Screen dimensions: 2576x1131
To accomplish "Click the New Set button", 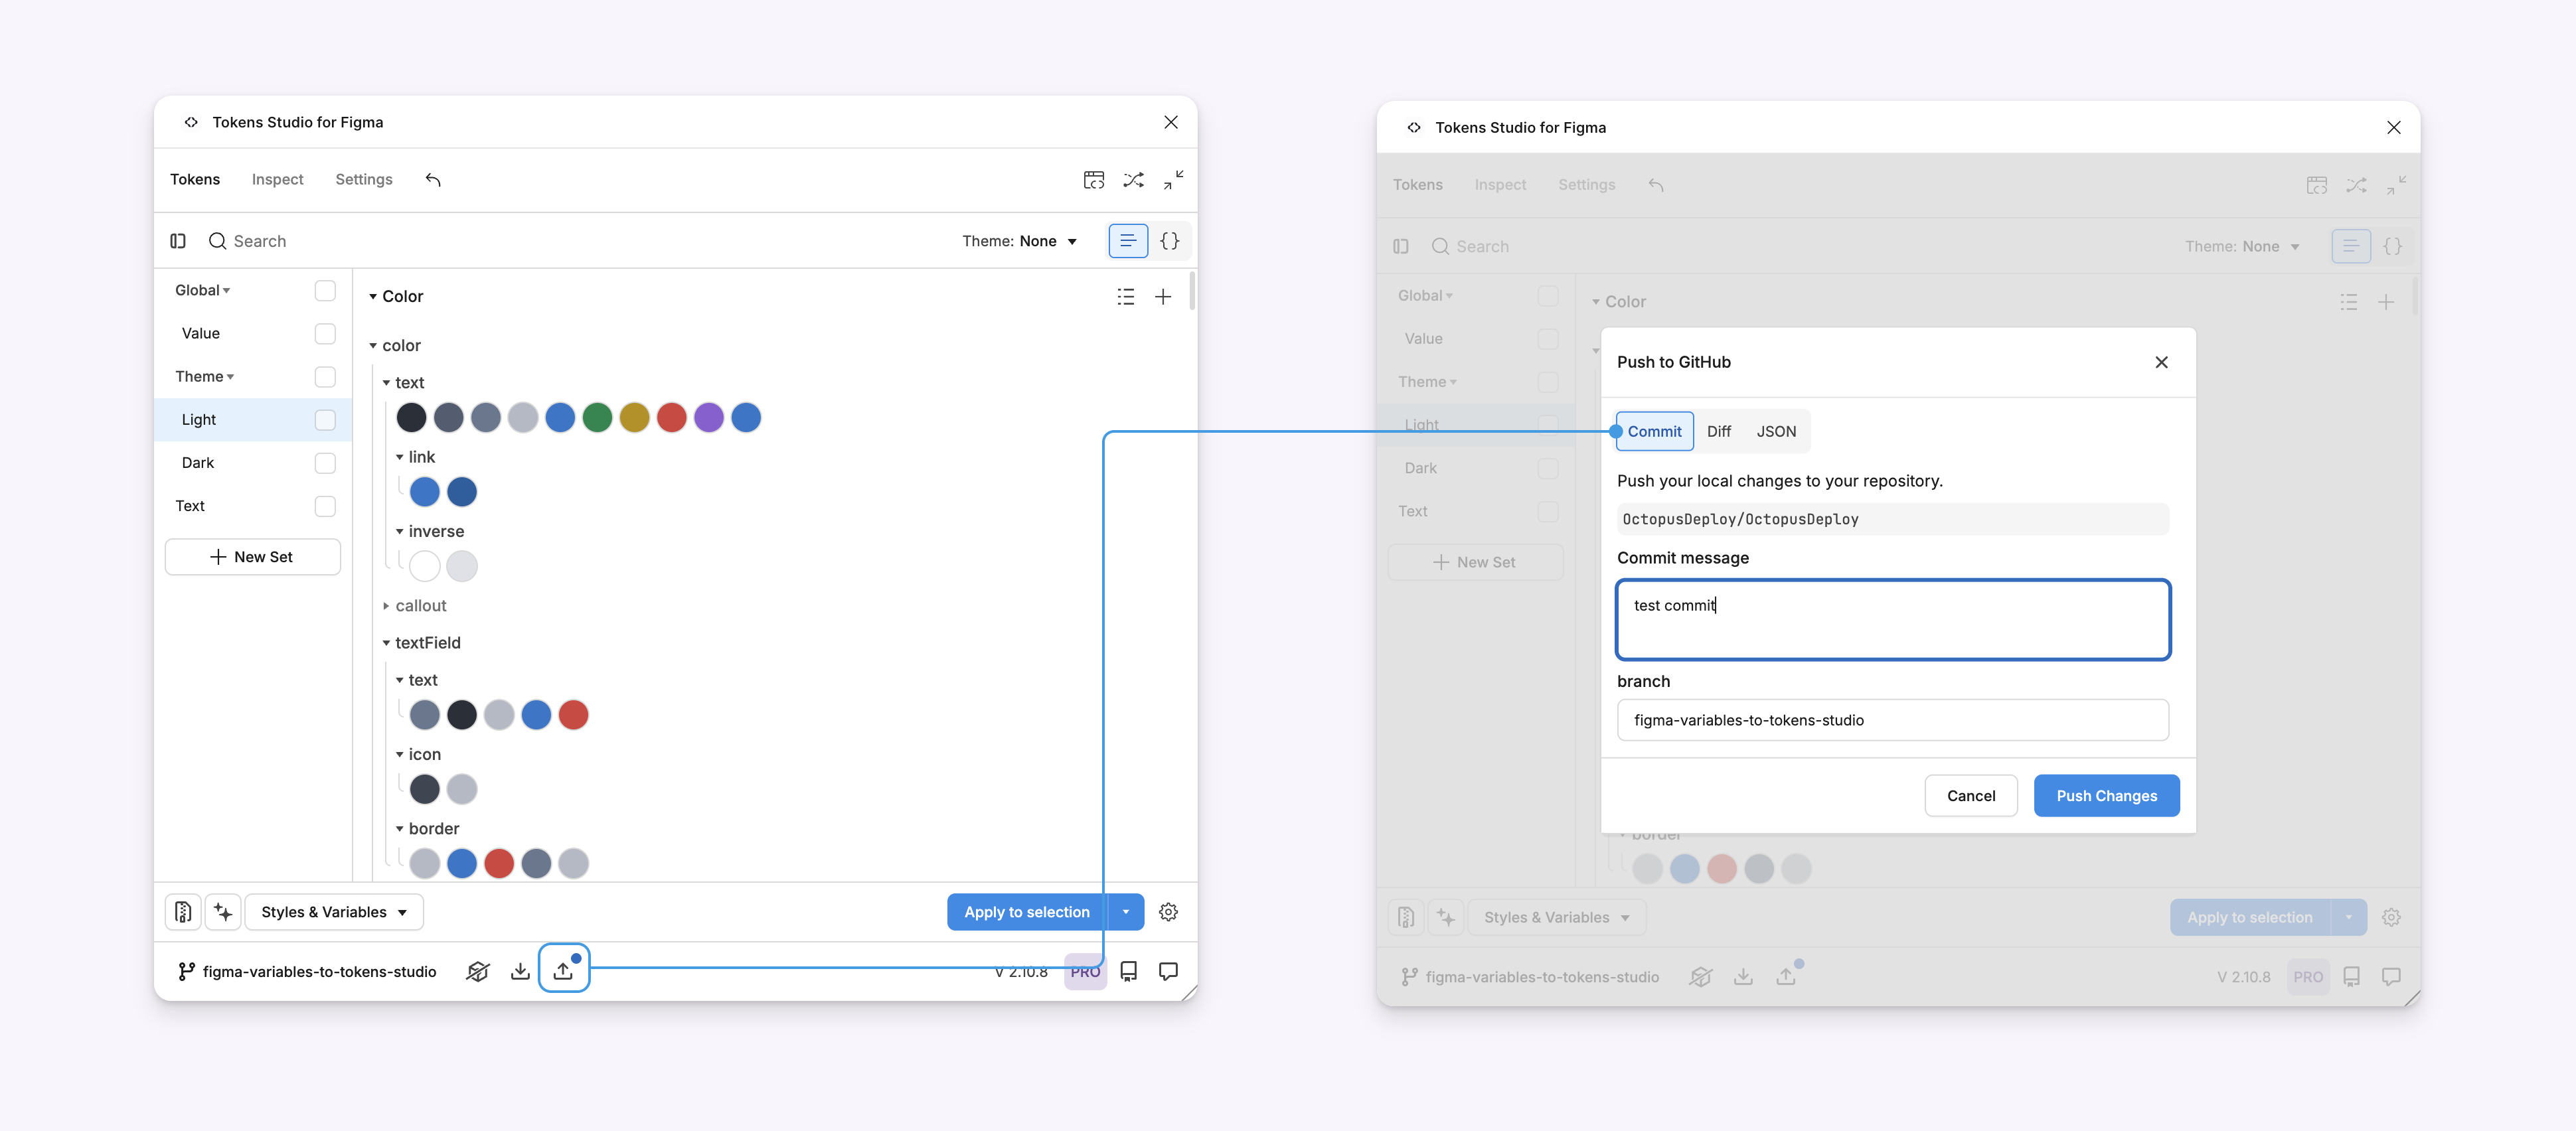I will 252,557.
